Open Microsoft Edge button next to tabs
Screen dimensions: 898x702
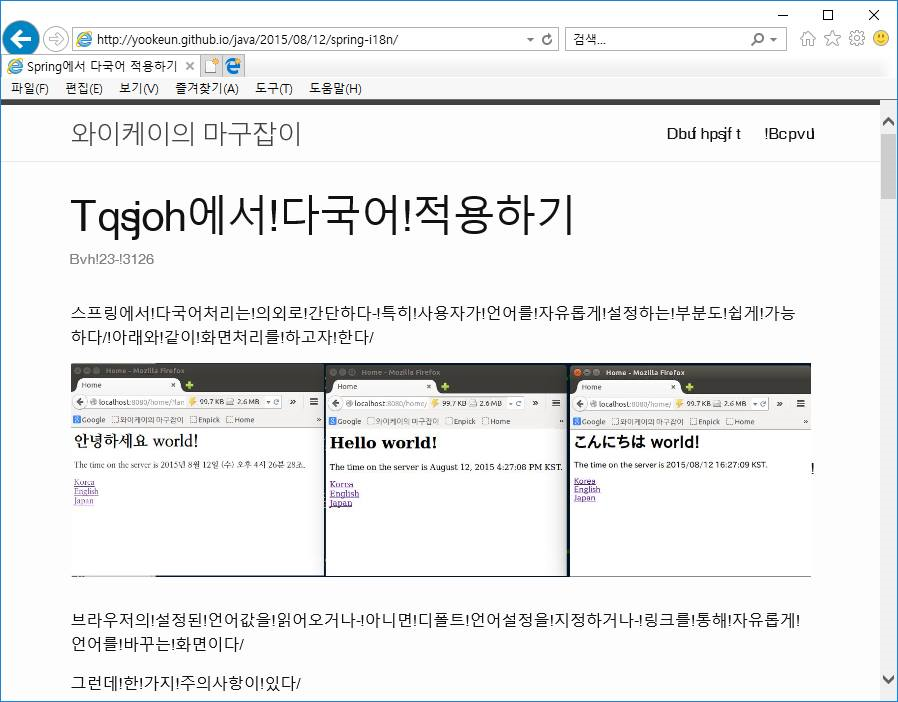point(233,66)
